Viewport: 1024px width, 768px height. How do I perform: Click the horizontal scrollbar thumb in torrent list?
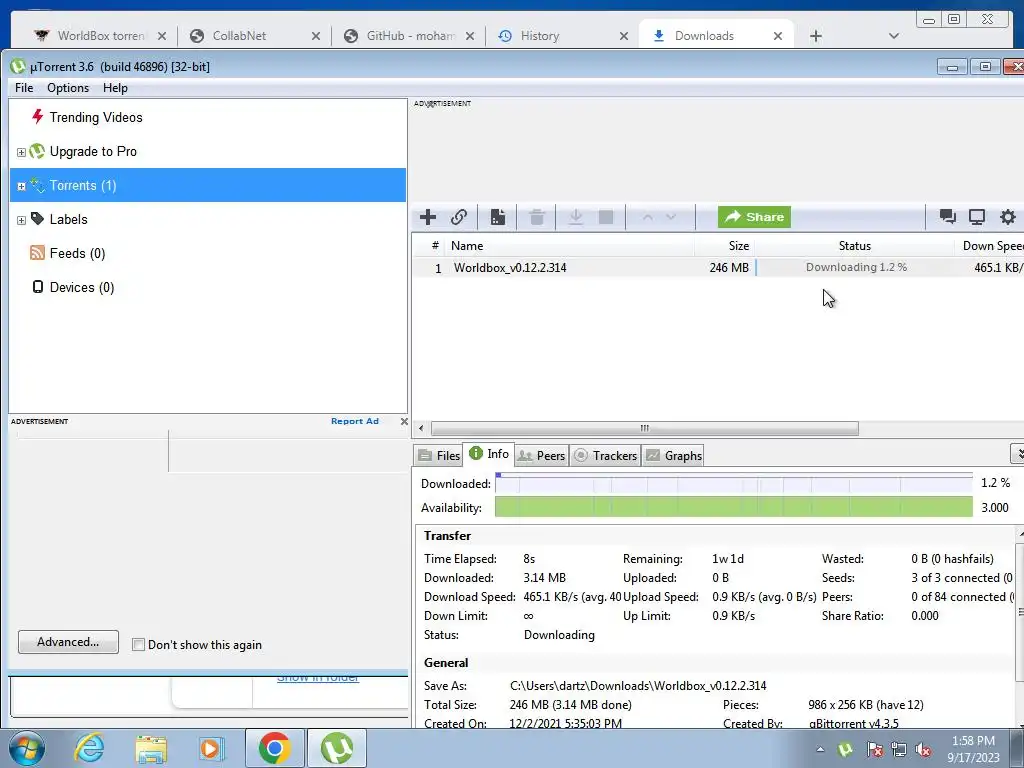[645, 428]
